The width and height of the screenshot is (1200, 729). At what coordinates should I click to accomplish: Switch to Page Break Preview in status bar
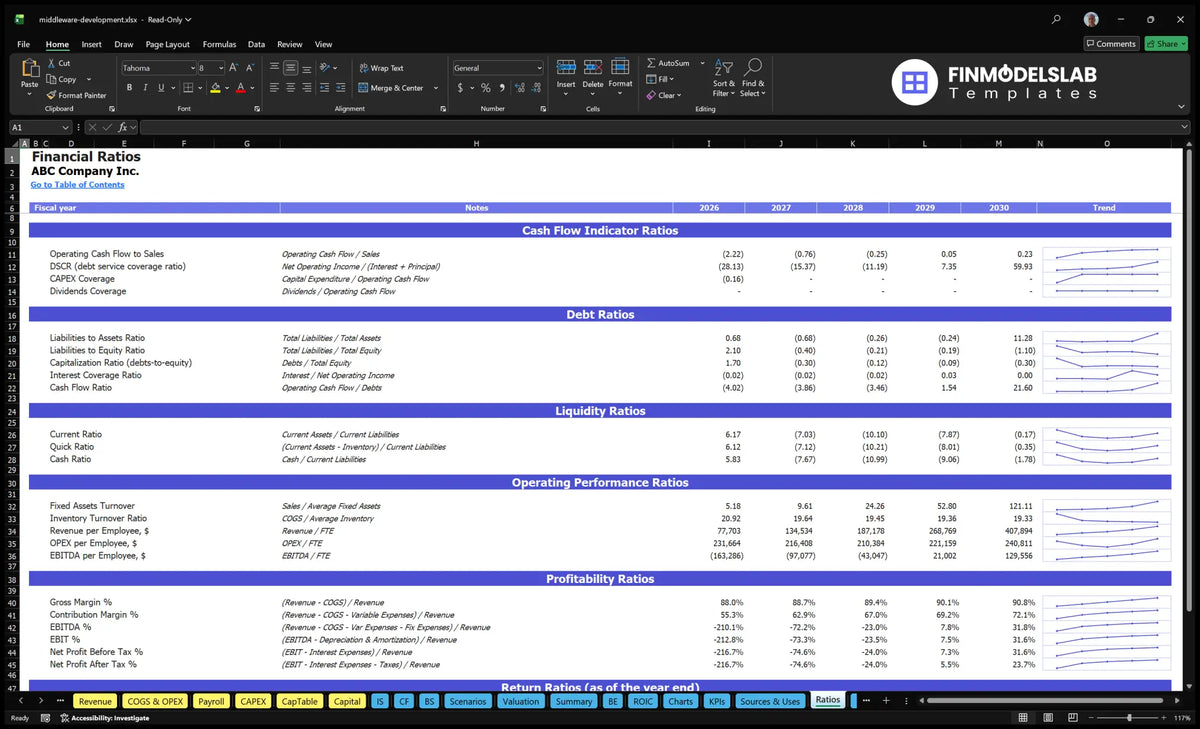point(1071,718)
